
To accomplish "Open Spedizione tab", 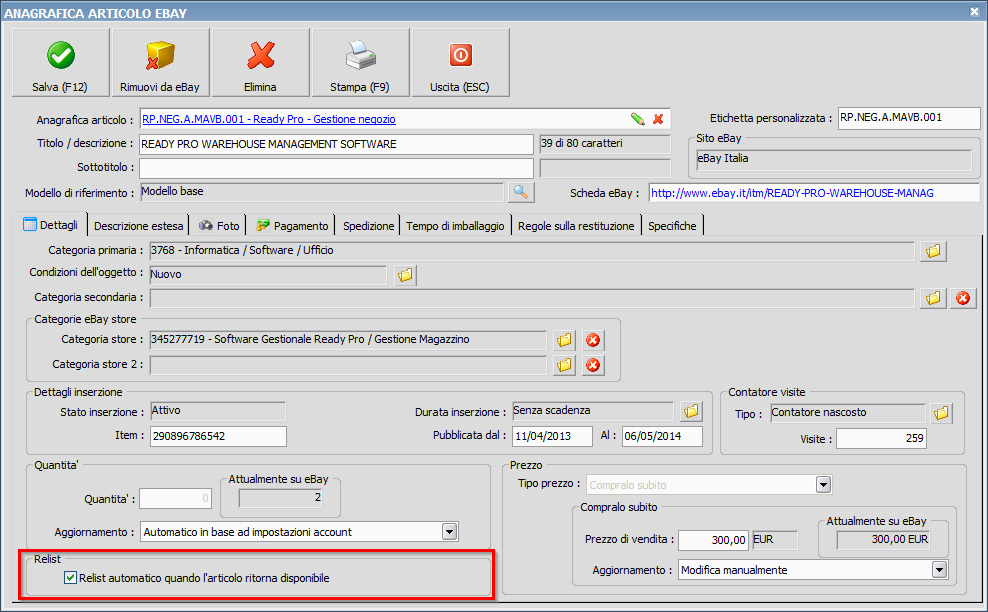I will [369, 226].
